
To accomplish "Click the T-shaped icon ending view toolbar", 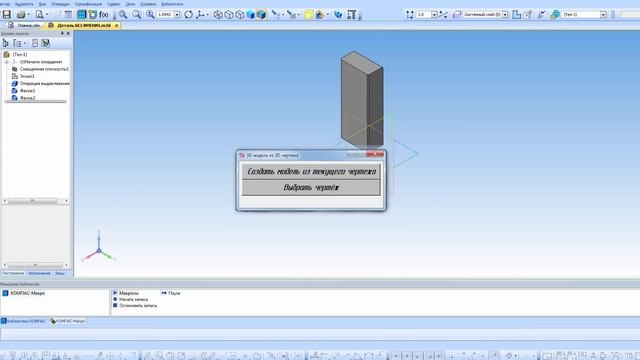I will click(351, 15).
